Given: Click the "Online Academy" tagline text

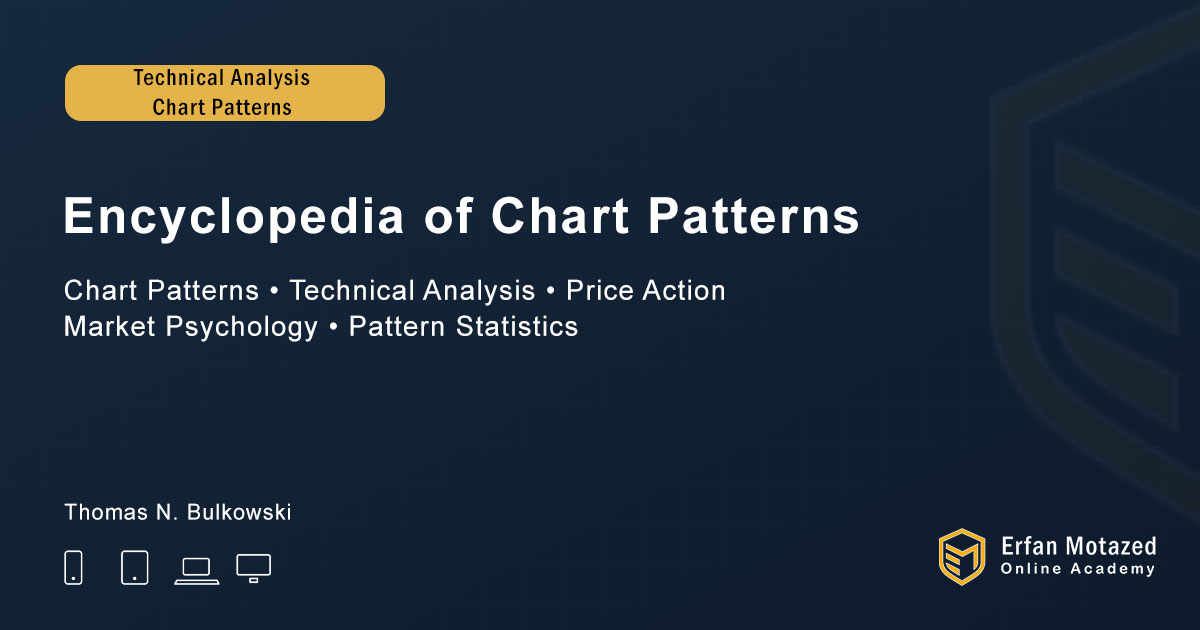Looking at the screenshot, I should click(1078, 569).
